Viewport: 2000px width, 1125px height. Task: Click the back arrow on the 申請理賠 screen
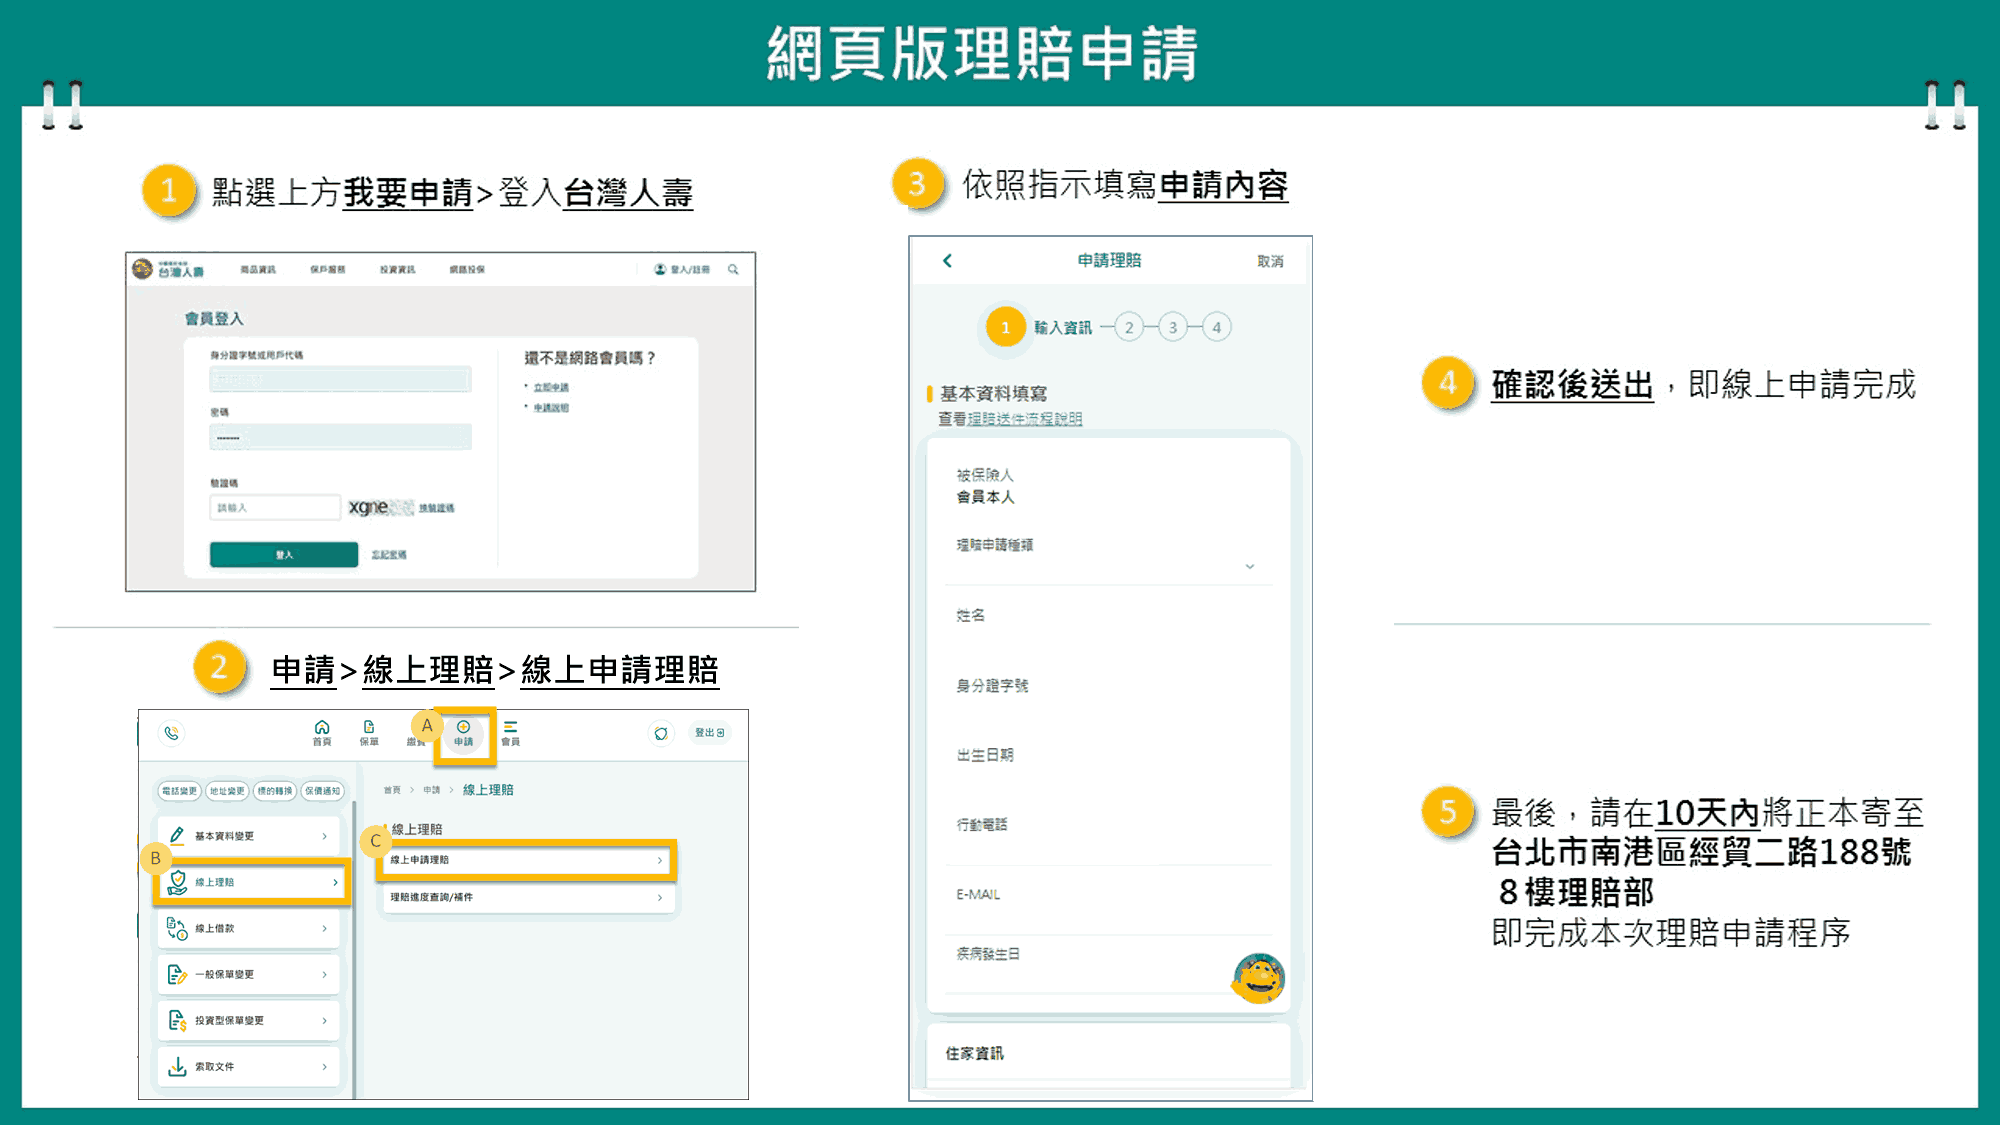point(947,260)
